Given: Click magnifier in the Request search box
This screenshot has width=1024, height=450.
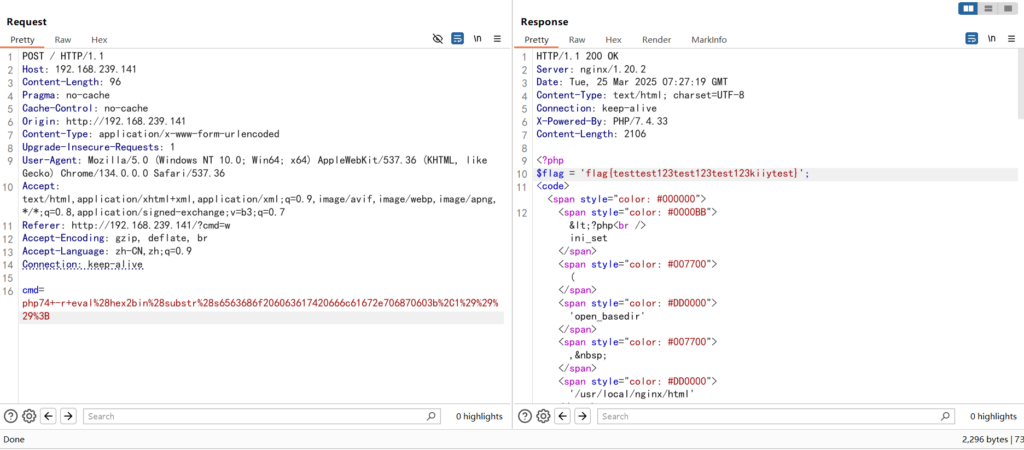Looking at the screenshot, I should click(431, 416).
